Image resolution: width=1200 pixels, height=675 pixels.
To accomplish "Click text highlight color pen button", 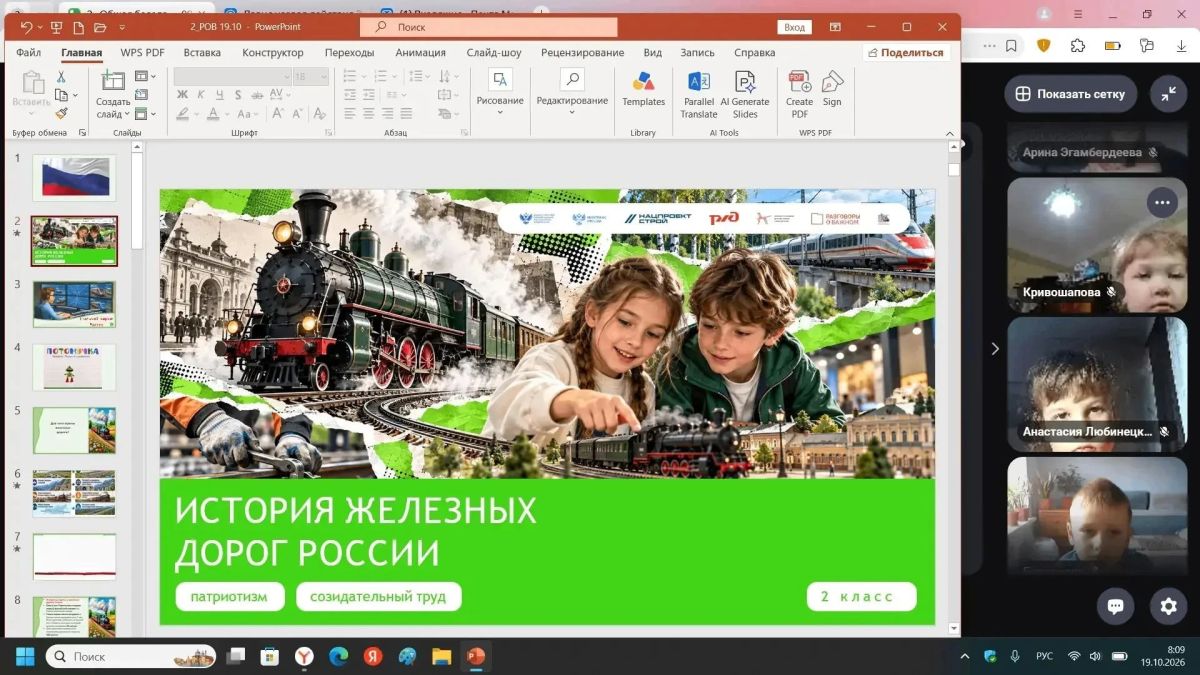I will pyautogui.click(x=183, y=114).
